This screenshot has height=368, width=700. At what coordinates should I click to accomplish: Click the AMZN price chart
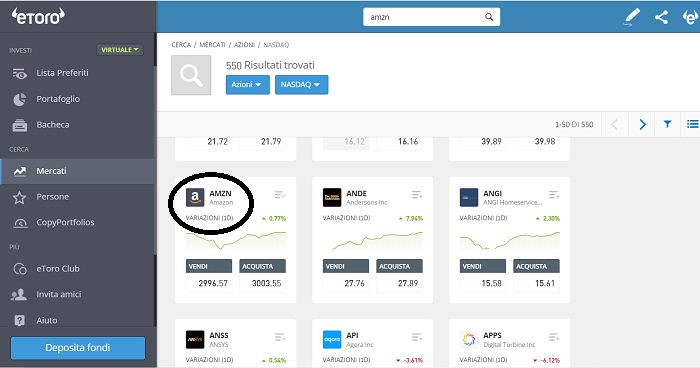coord(236,240)
